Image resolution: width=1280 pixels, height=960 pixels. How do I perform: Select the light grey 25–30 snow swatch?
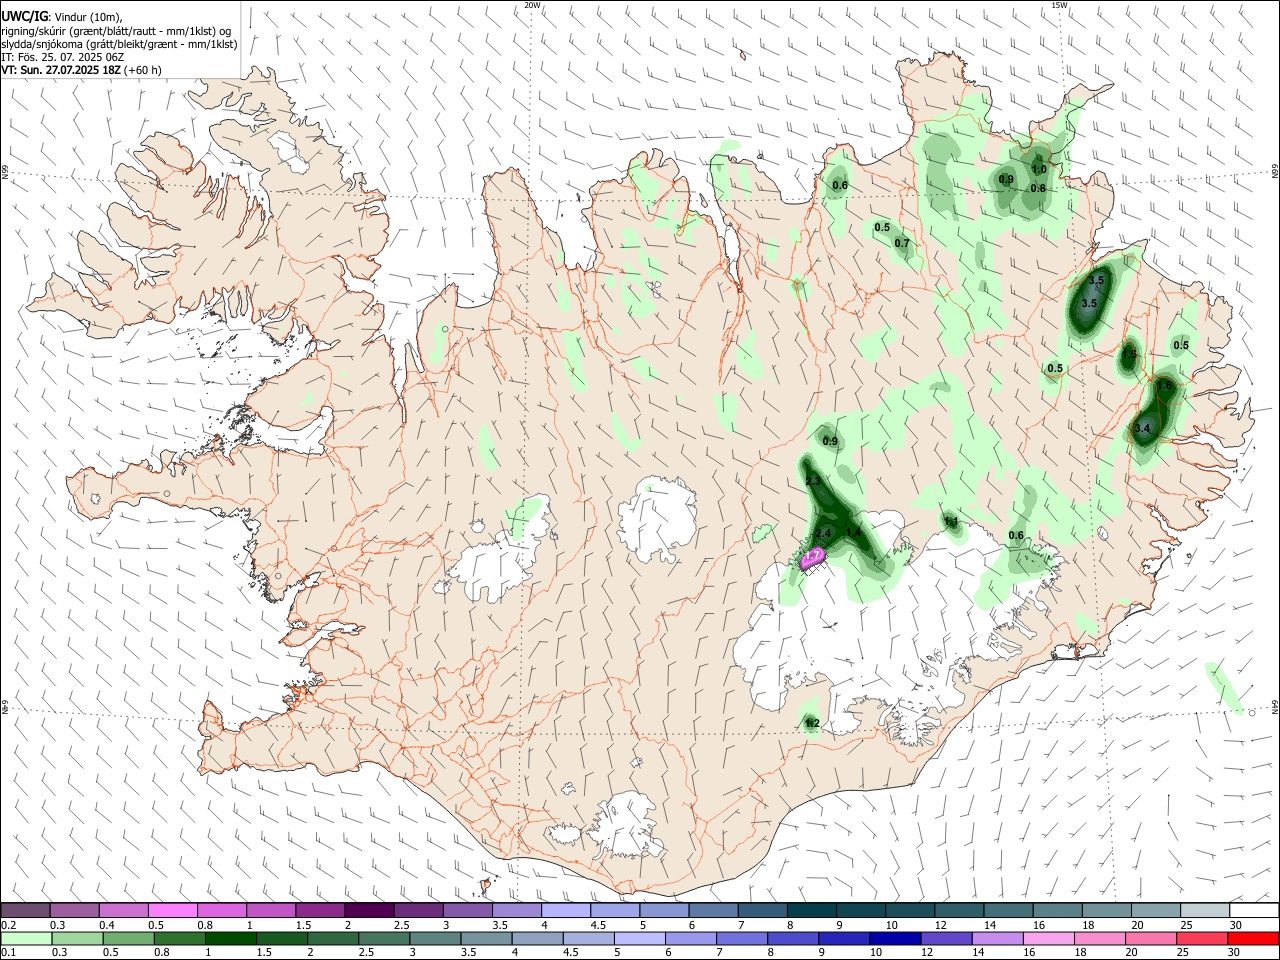click(1205, 911)
